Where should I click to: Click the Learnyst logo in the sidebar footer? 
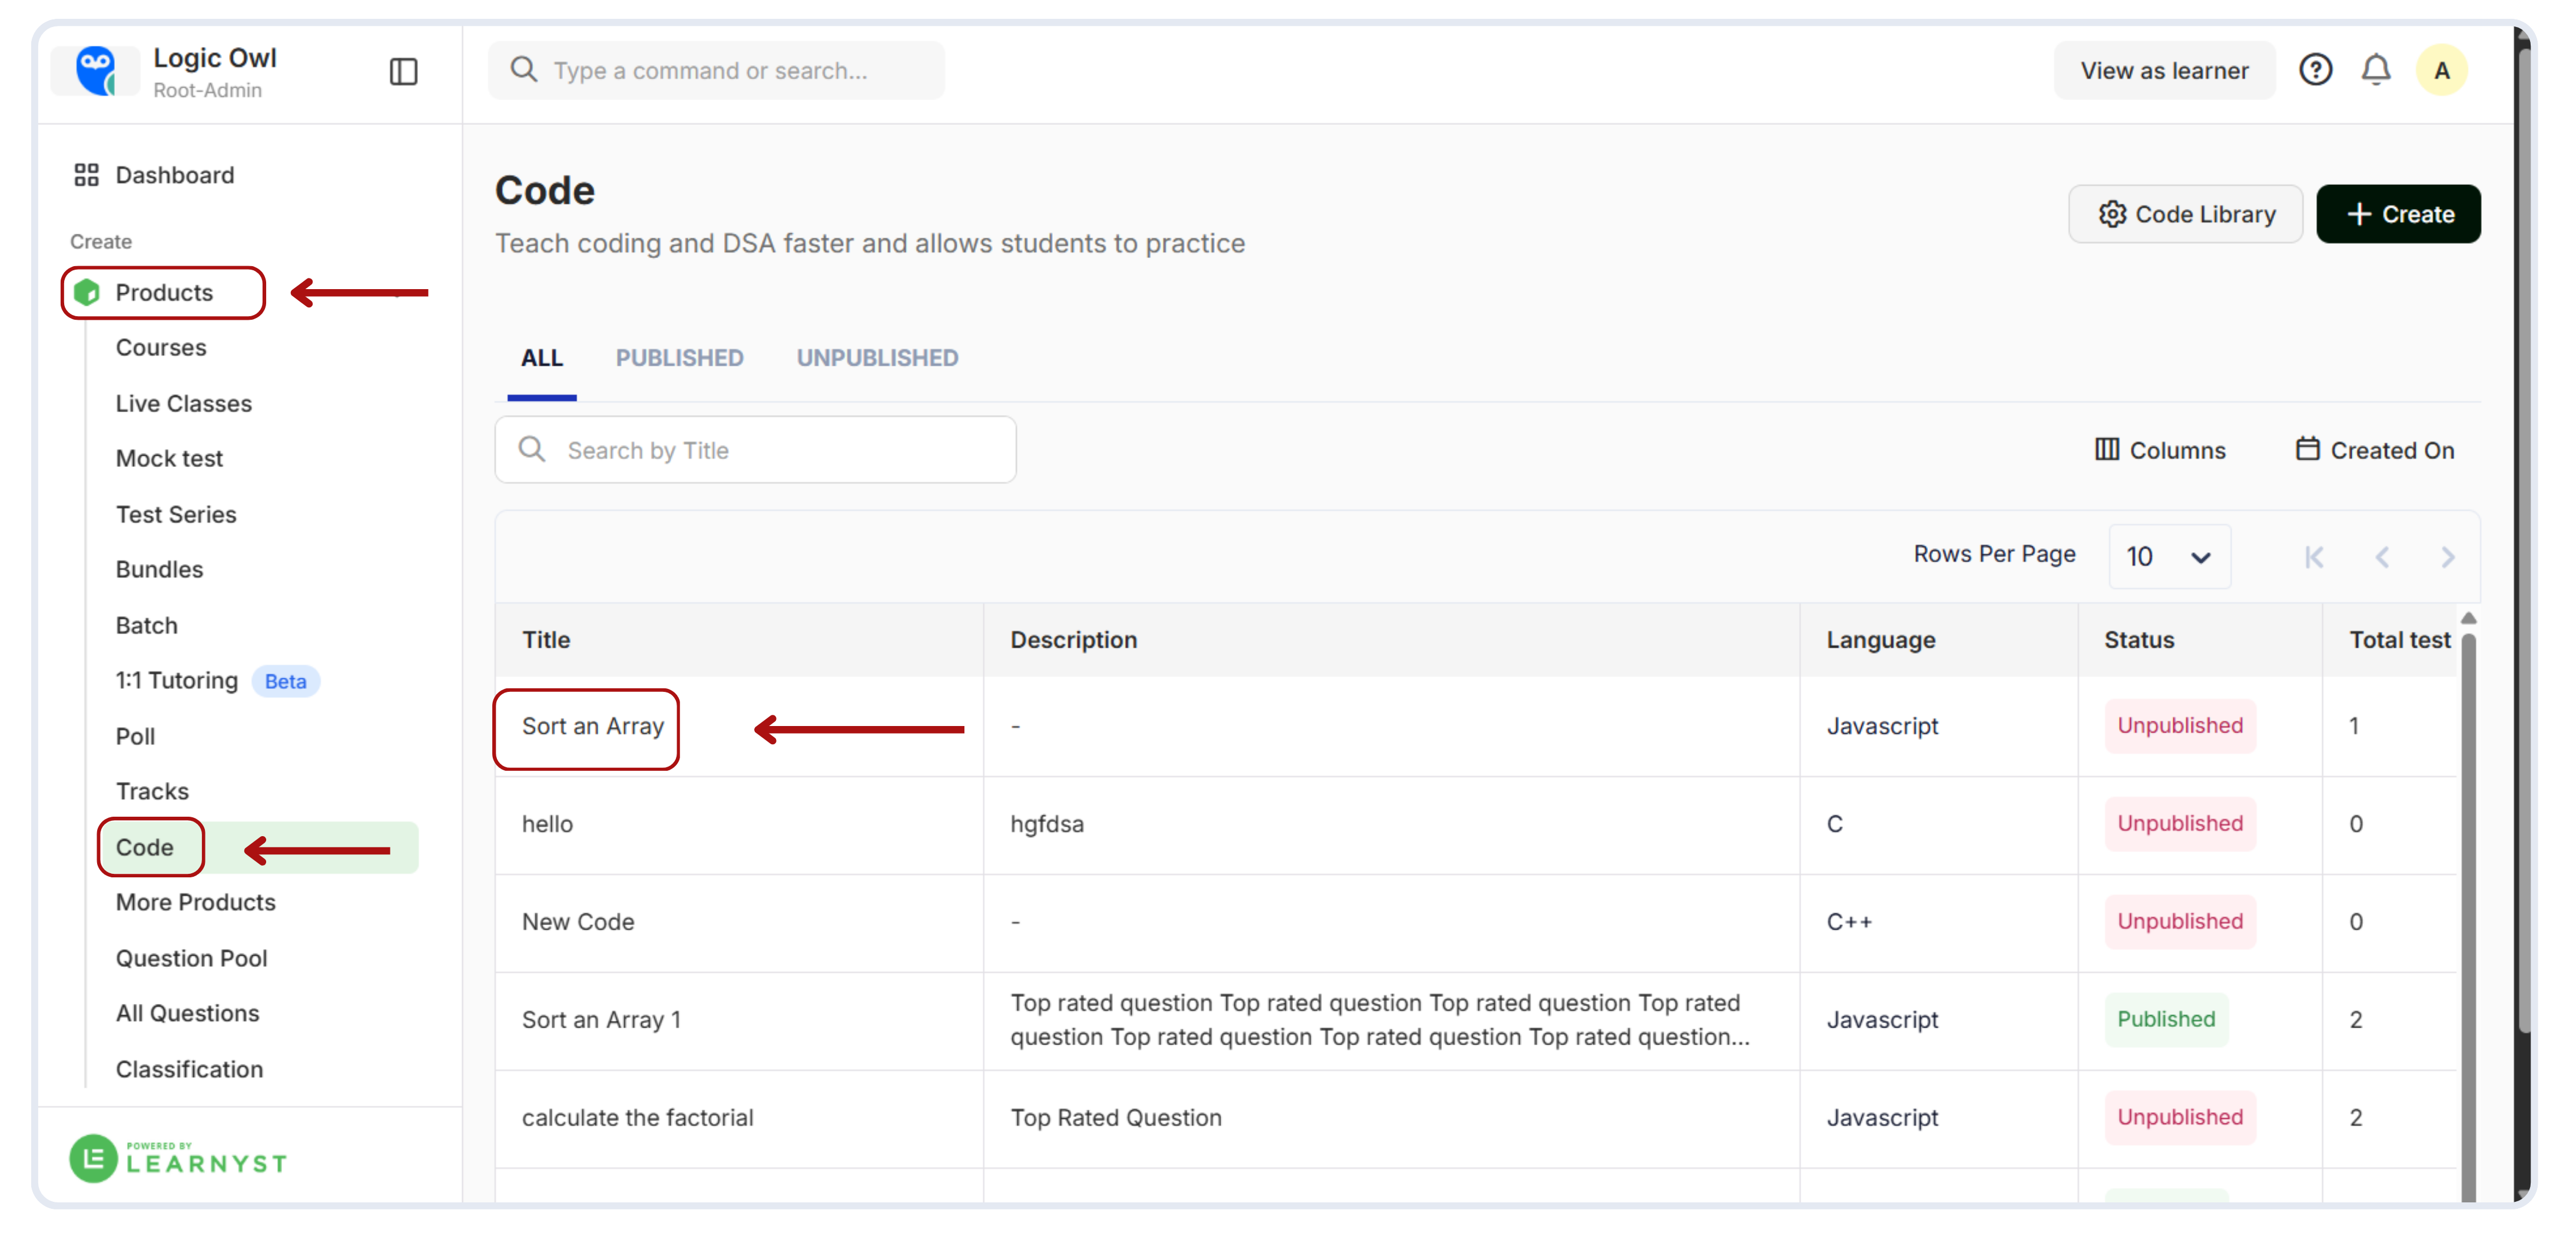[x=178, y=1159]
